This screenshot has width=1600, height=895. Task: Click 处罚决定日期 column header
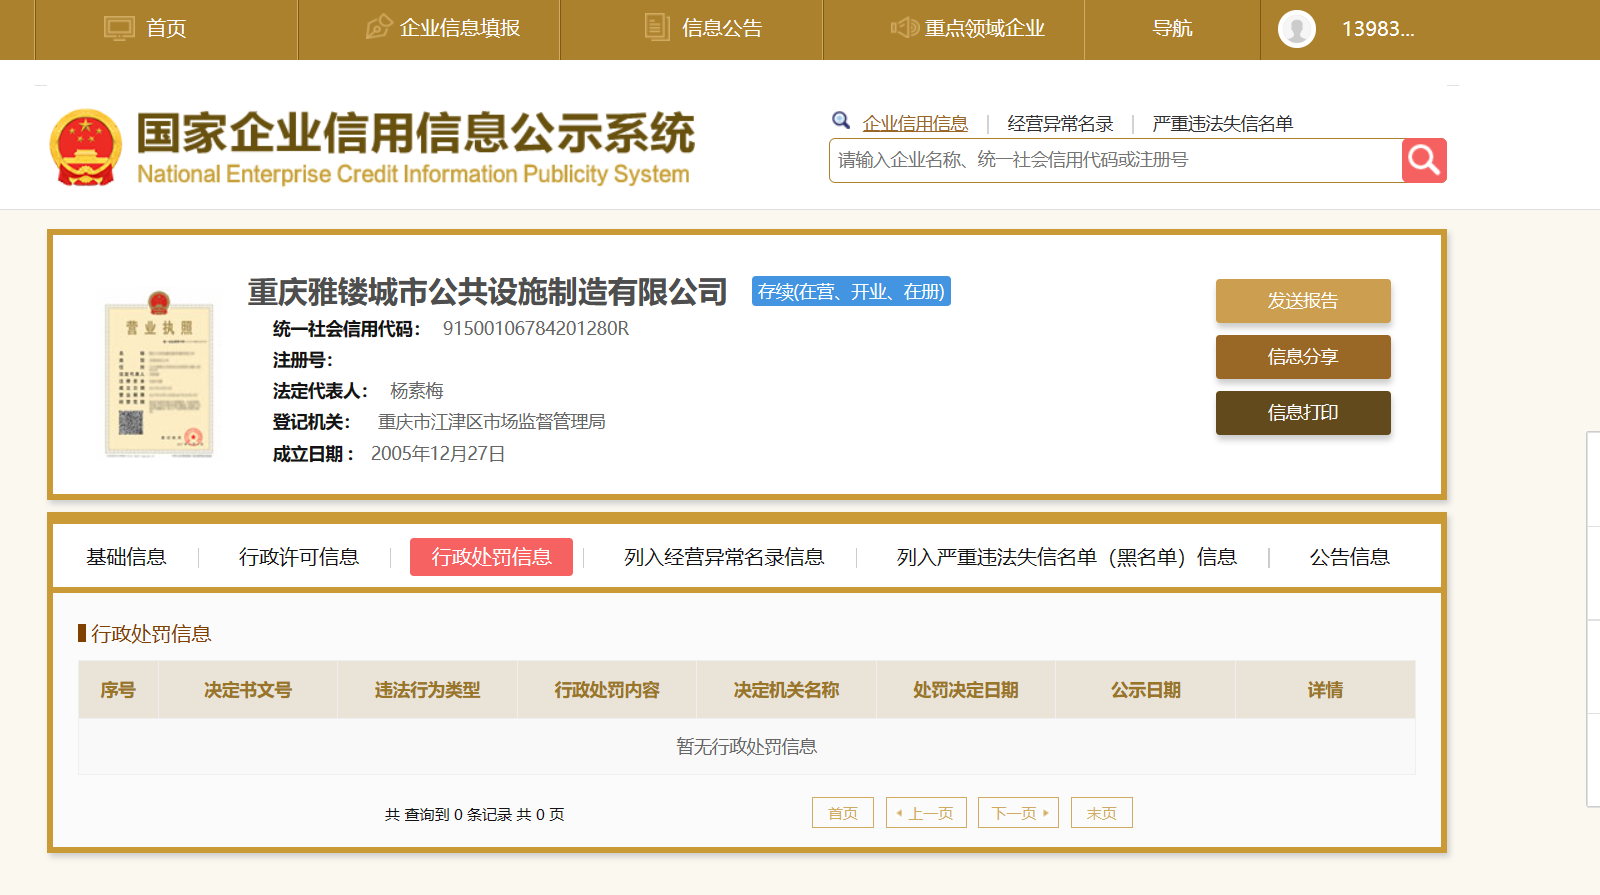(x=966, y=690)
